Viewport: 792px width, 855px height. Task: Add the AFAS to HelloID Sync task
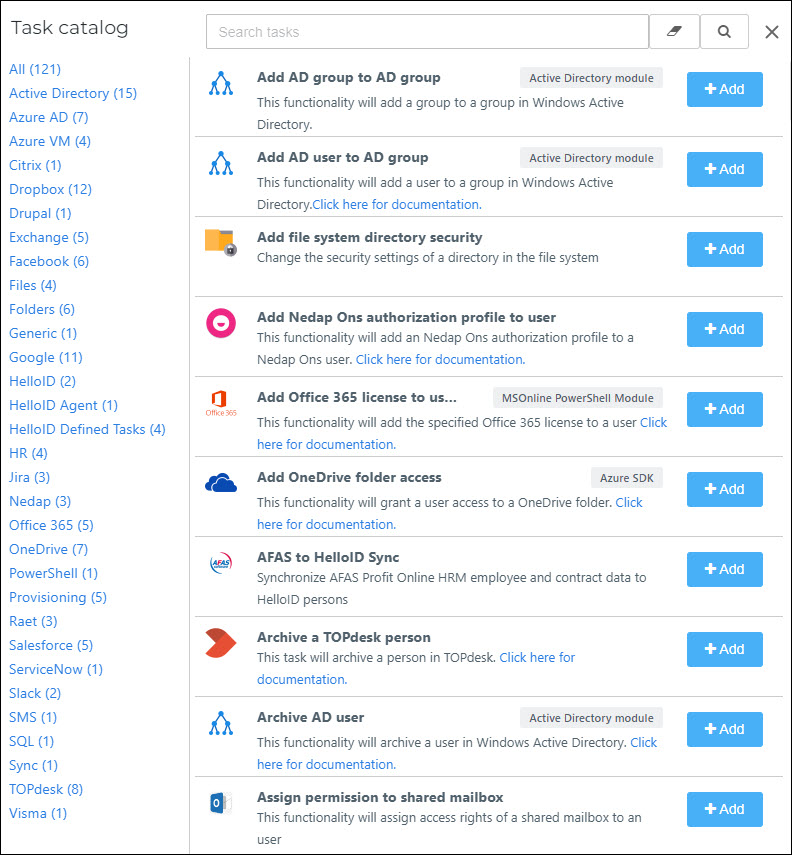(x=724, y=569)
